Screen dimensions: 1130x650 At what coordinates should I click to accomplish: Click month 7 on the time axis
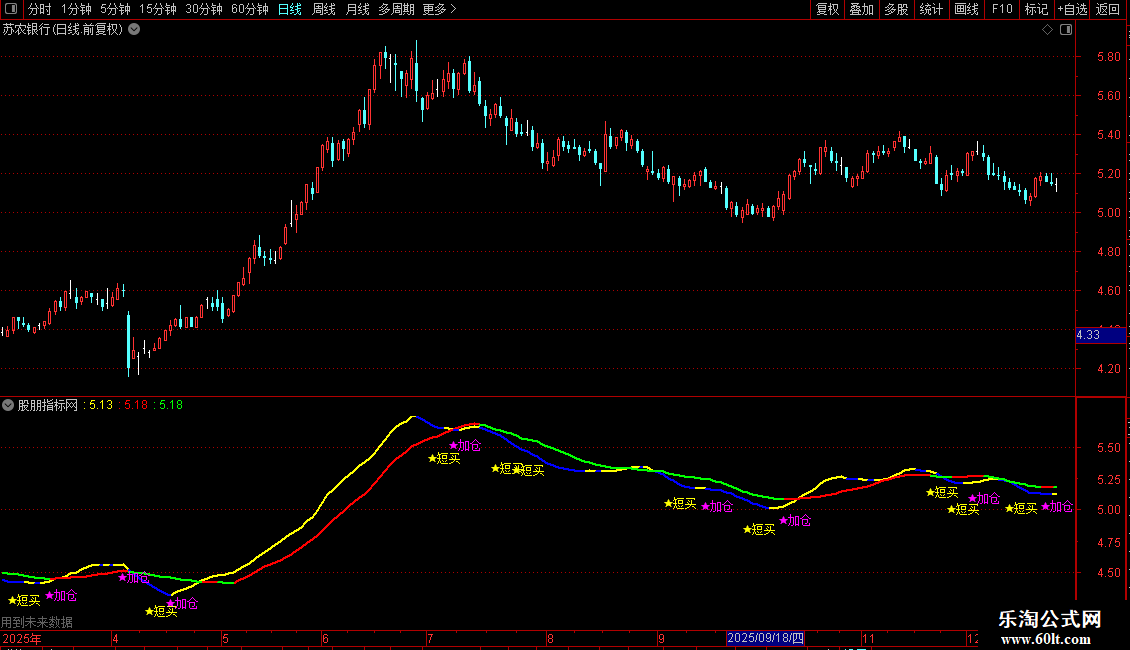tap(430, 638)
